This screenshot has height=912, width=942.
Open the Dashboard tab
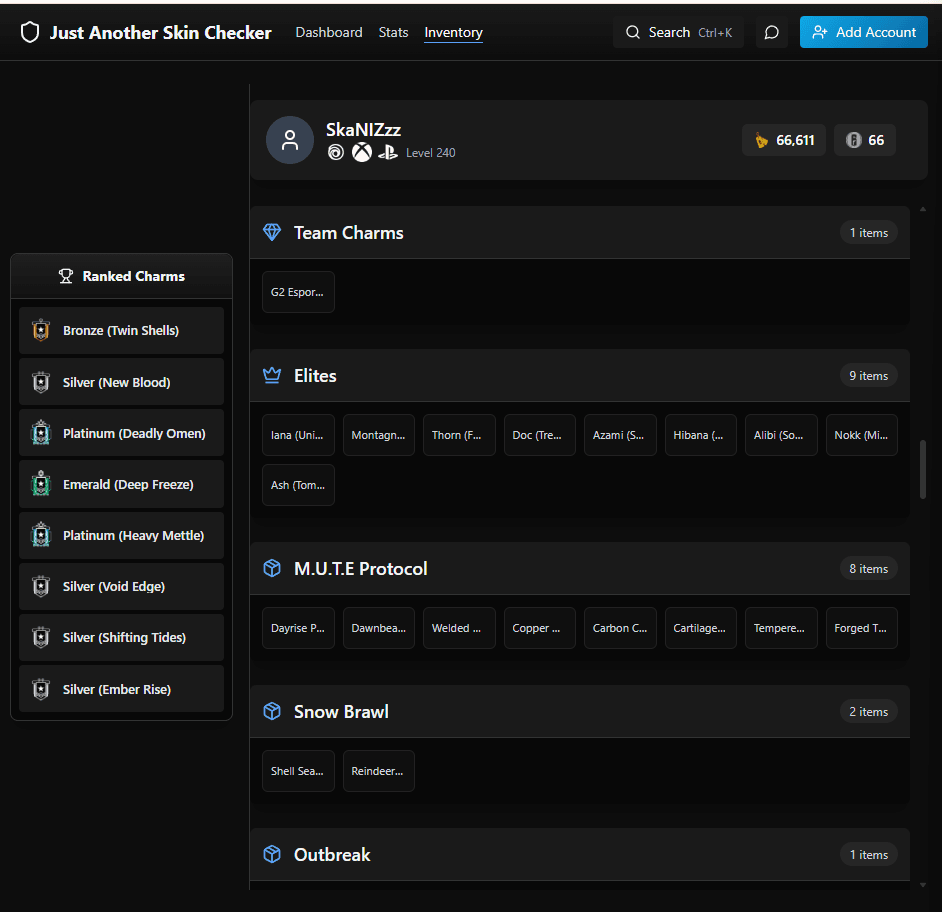[x=329, y=32]
